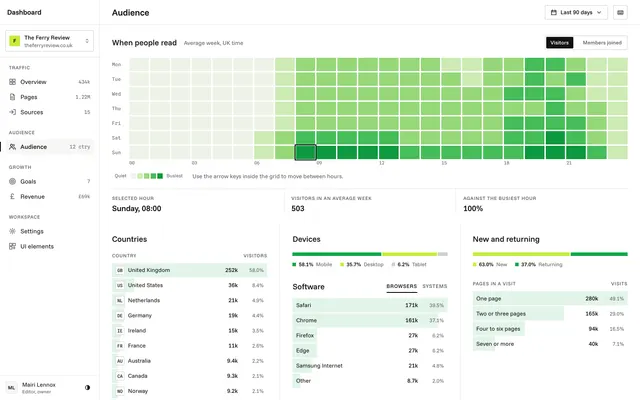Click the NL country badge
The height and width of the screenshot is (400, 640).
[120, 300]
